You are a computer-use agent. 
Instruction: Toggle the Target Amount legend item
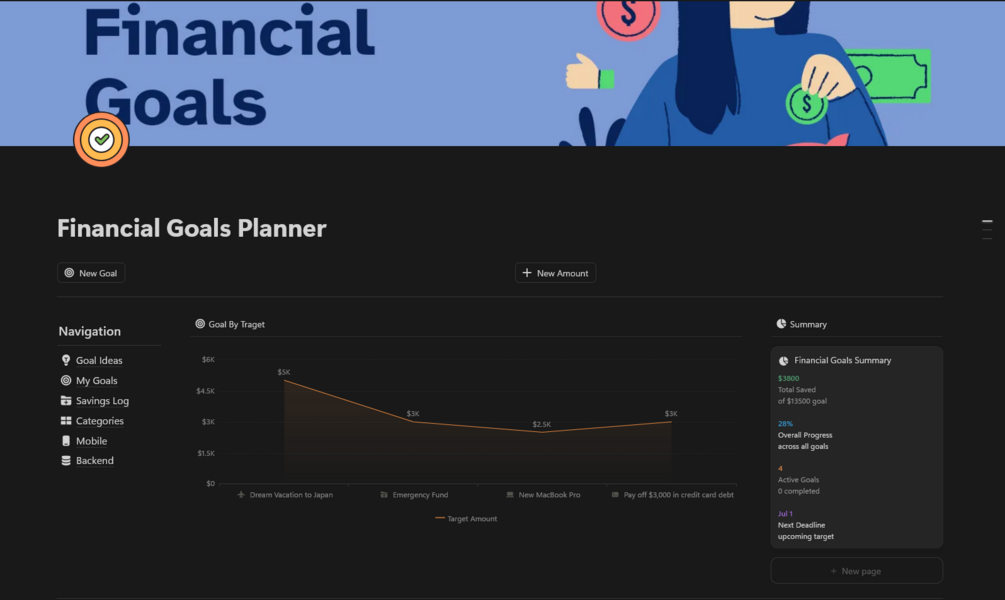466,519
